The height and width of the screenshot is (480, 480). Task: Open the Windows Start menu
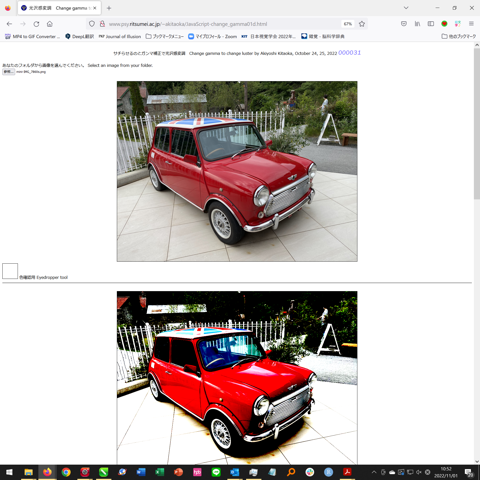pos(9,472)
